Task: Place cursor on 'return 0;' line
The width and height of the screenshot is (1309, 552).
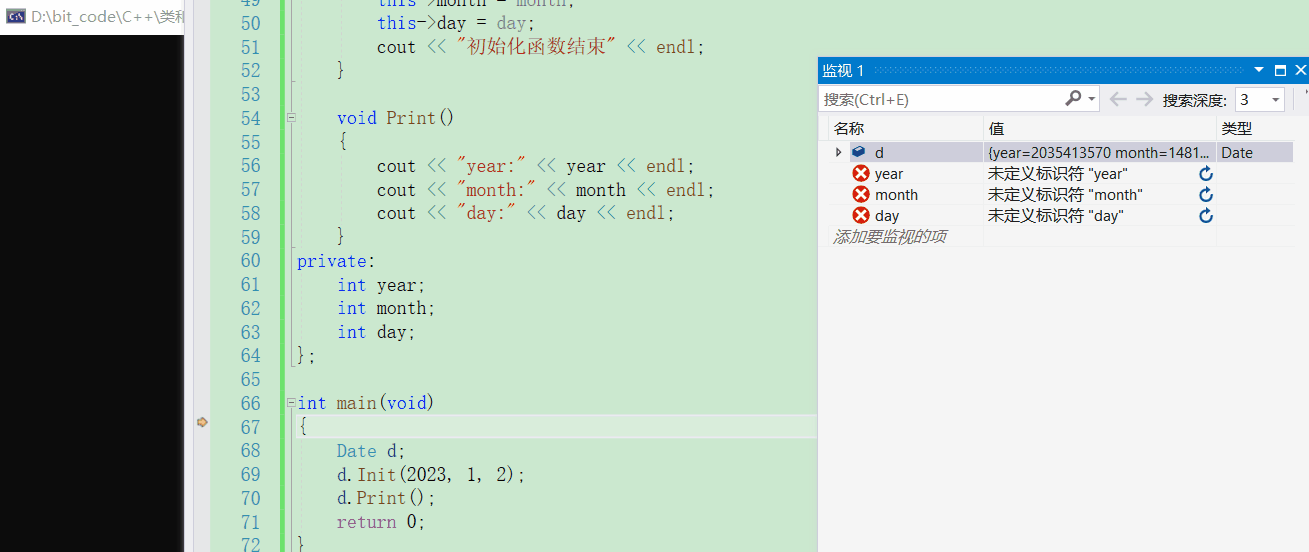Action: click(x=381, y=522)
